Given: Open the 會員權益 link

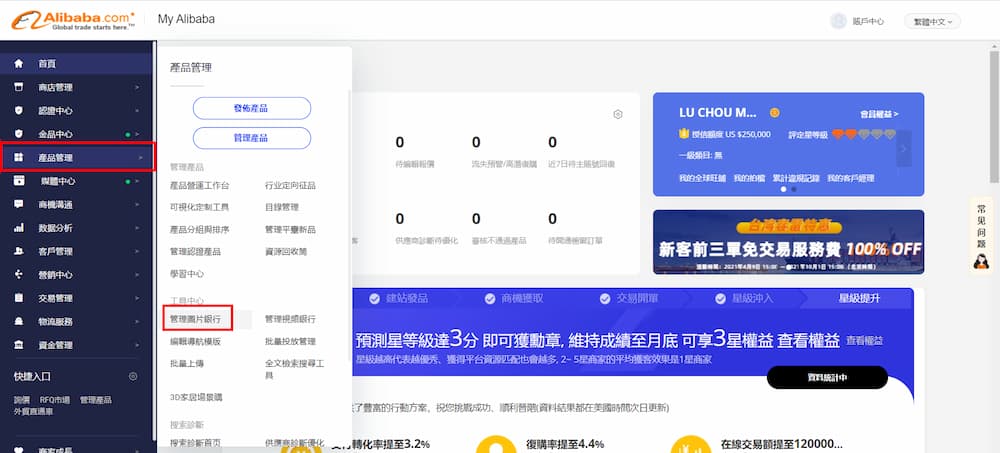Looking at the screenshot, I should (879, 114).
